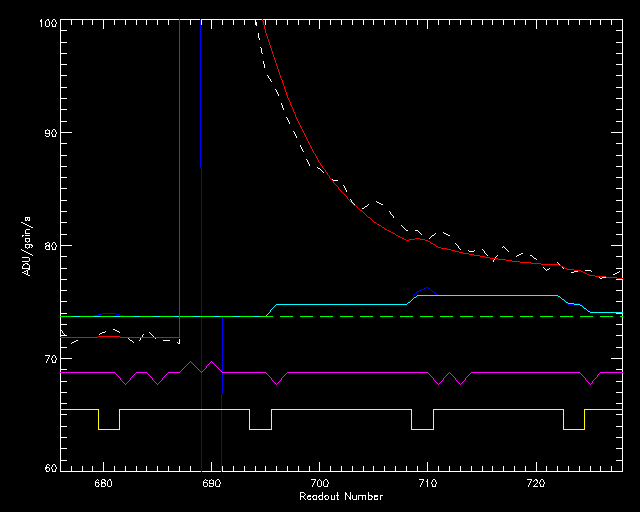Click y-axis tick label 60
Screen dimensions: 640x512
(x=51, y=468)
